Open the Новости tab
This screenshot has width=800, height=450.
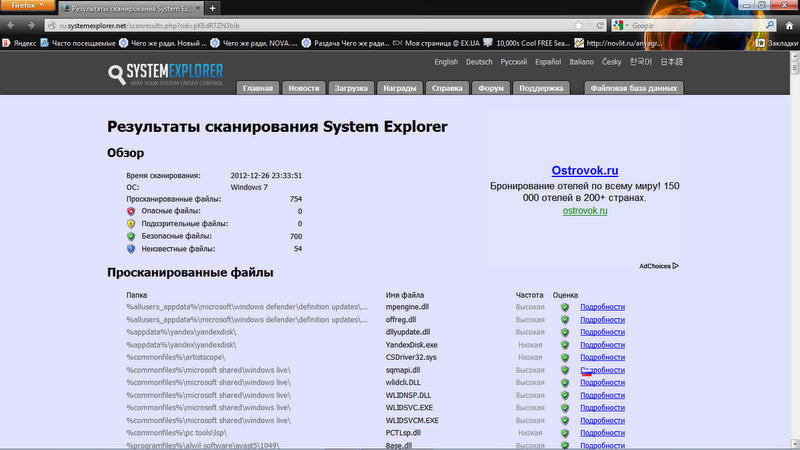(x=304, y=88)
